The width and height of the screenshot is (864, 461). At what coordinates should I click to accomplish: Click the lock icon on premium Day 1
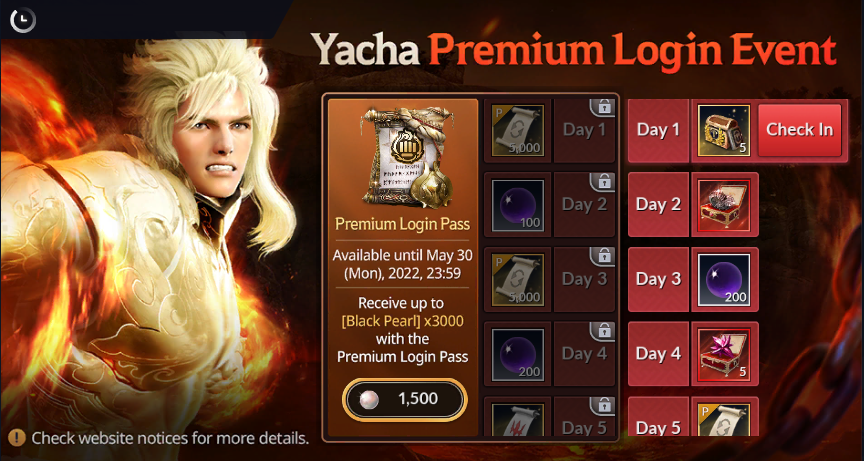[603, 107]
